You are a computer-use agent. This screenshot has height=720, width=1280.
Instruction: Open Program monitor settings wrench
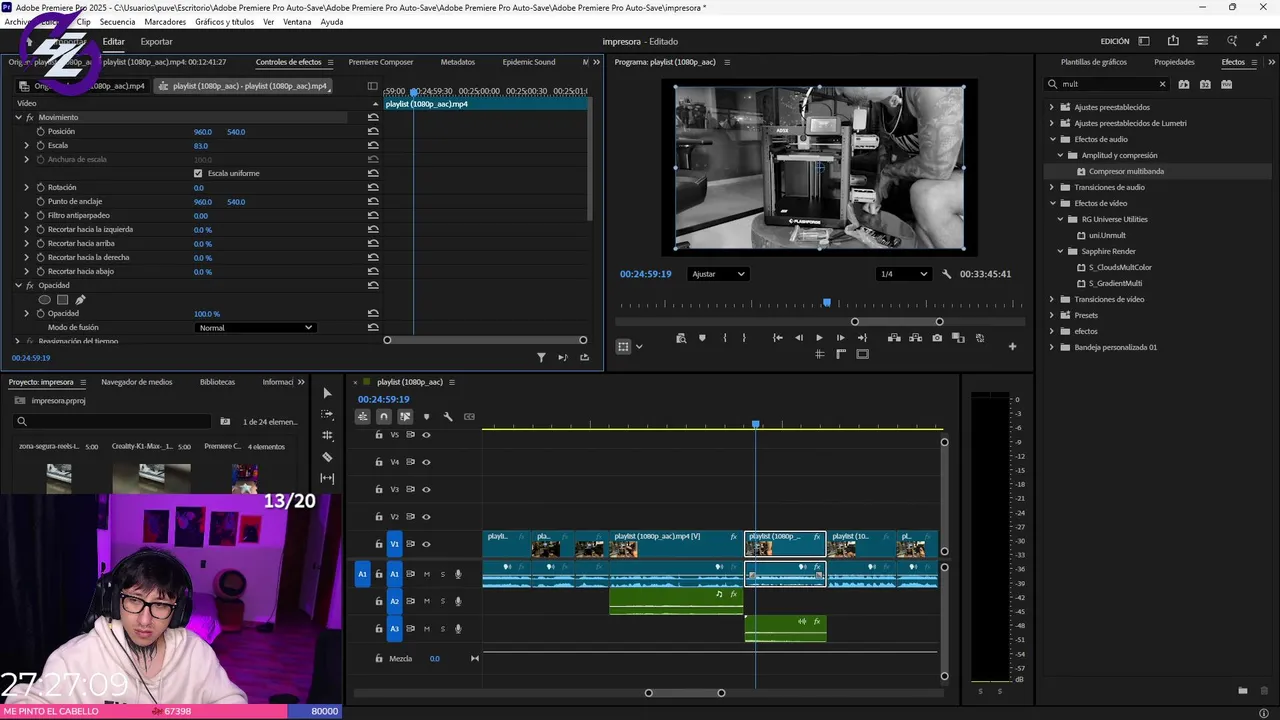tap(947, 274)
